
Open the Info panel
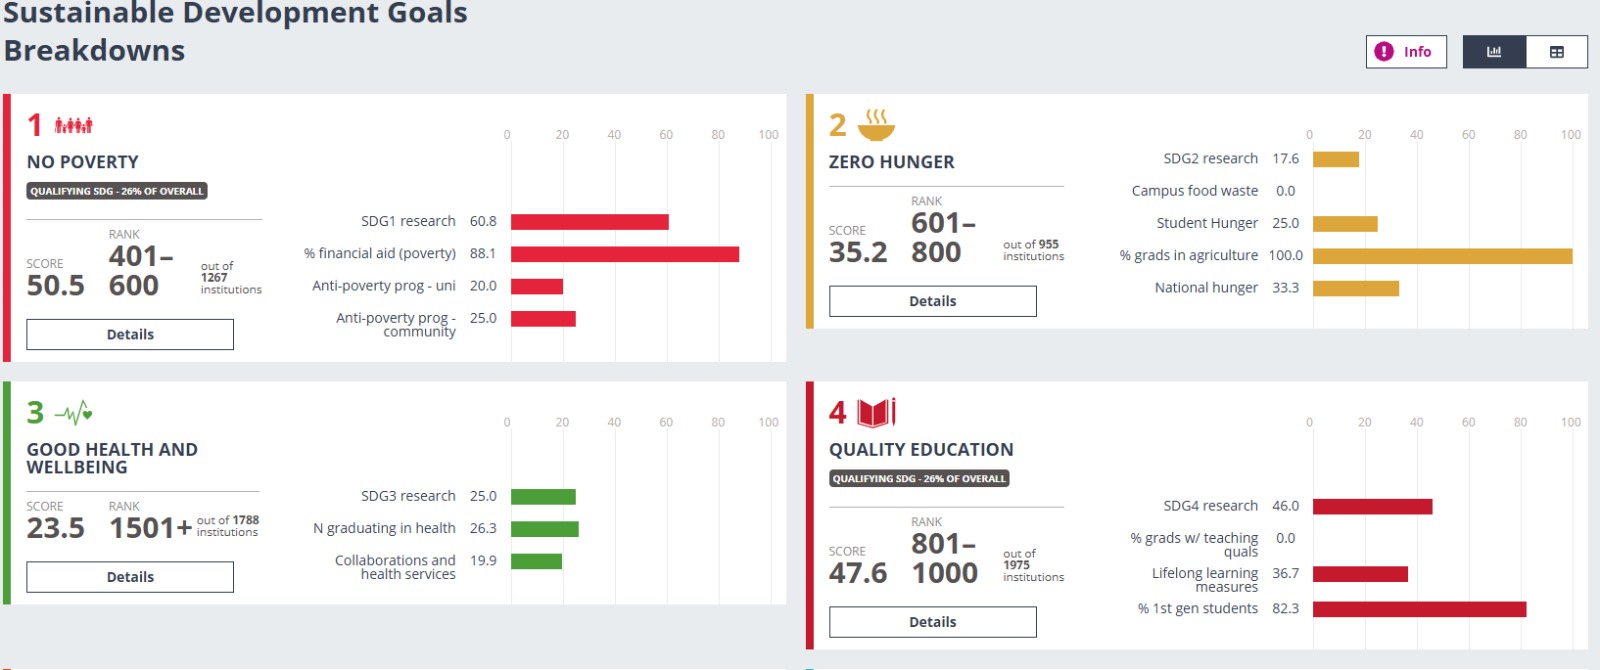pyautogui.click(x=1406, y=52)
